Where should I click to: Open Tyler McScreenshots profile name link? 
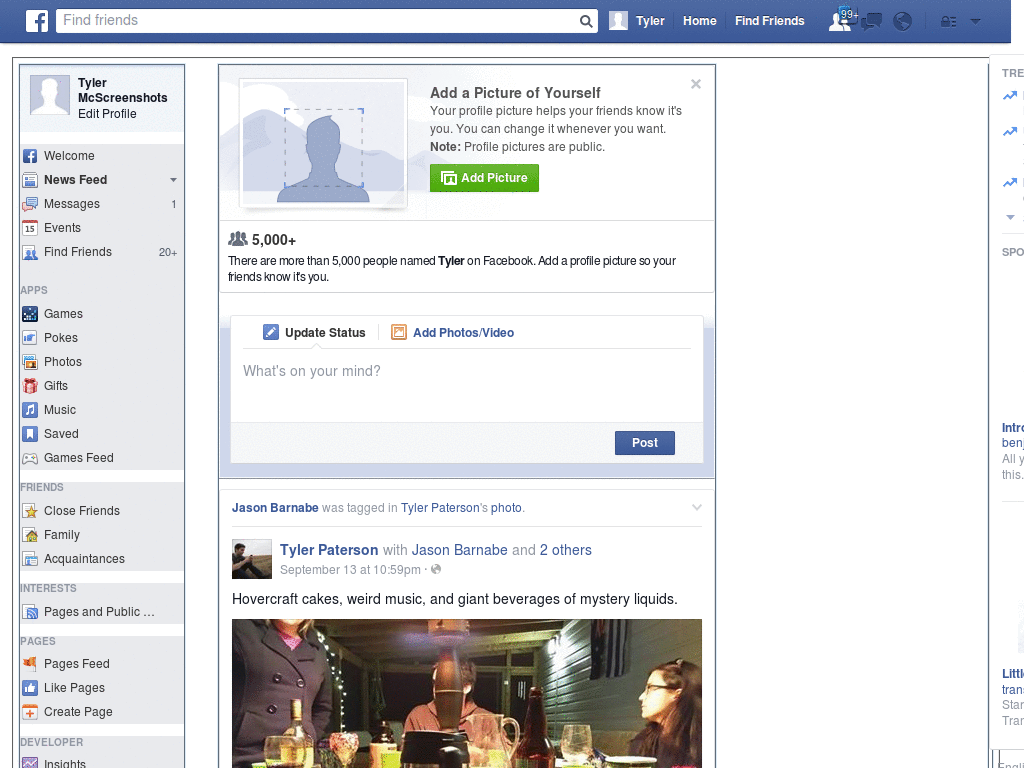coord(122,90)
